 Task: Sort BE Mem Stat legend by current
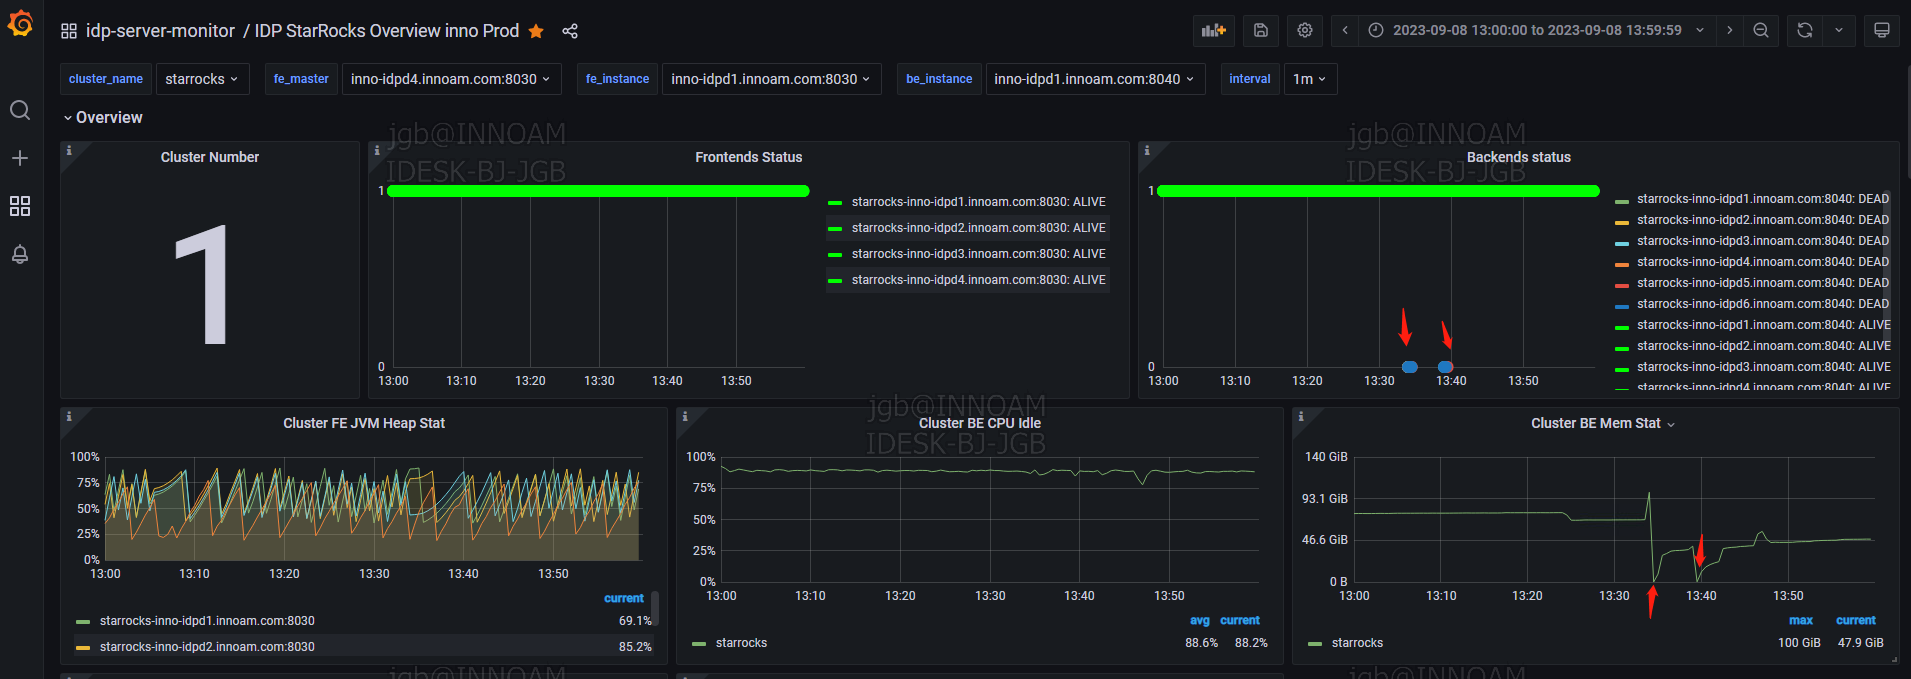click(x=1856, y=620)
